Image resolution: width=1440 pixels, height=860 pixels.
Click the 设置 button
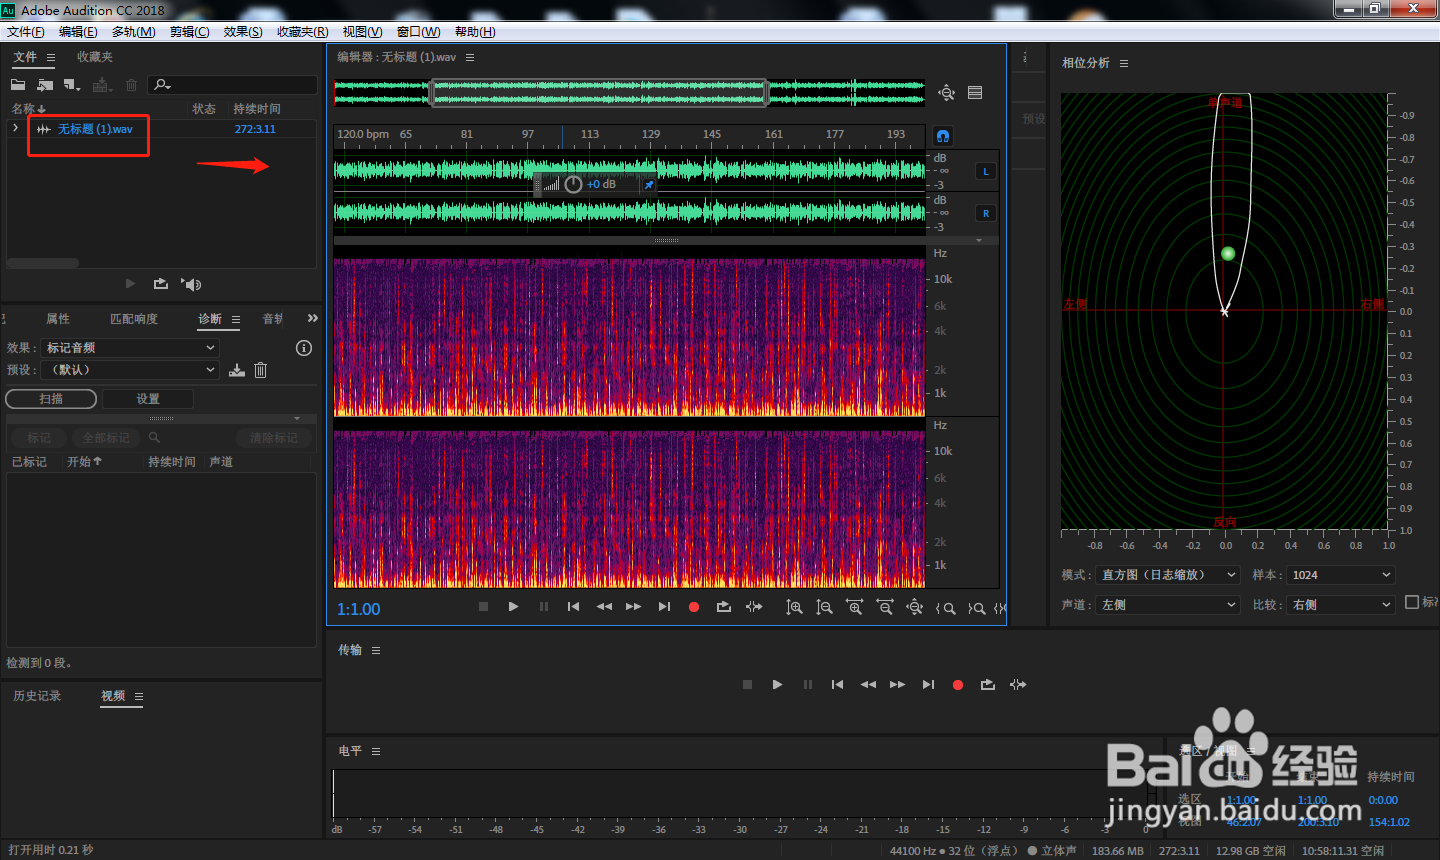tap(148, 399)
